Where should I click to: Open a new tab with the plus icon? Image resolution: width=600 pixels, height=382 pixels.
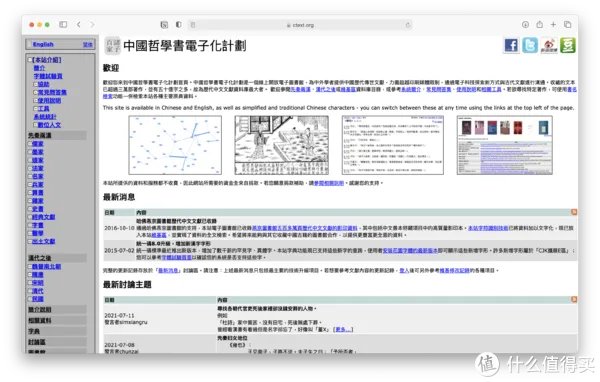click(x=553, y=24)
